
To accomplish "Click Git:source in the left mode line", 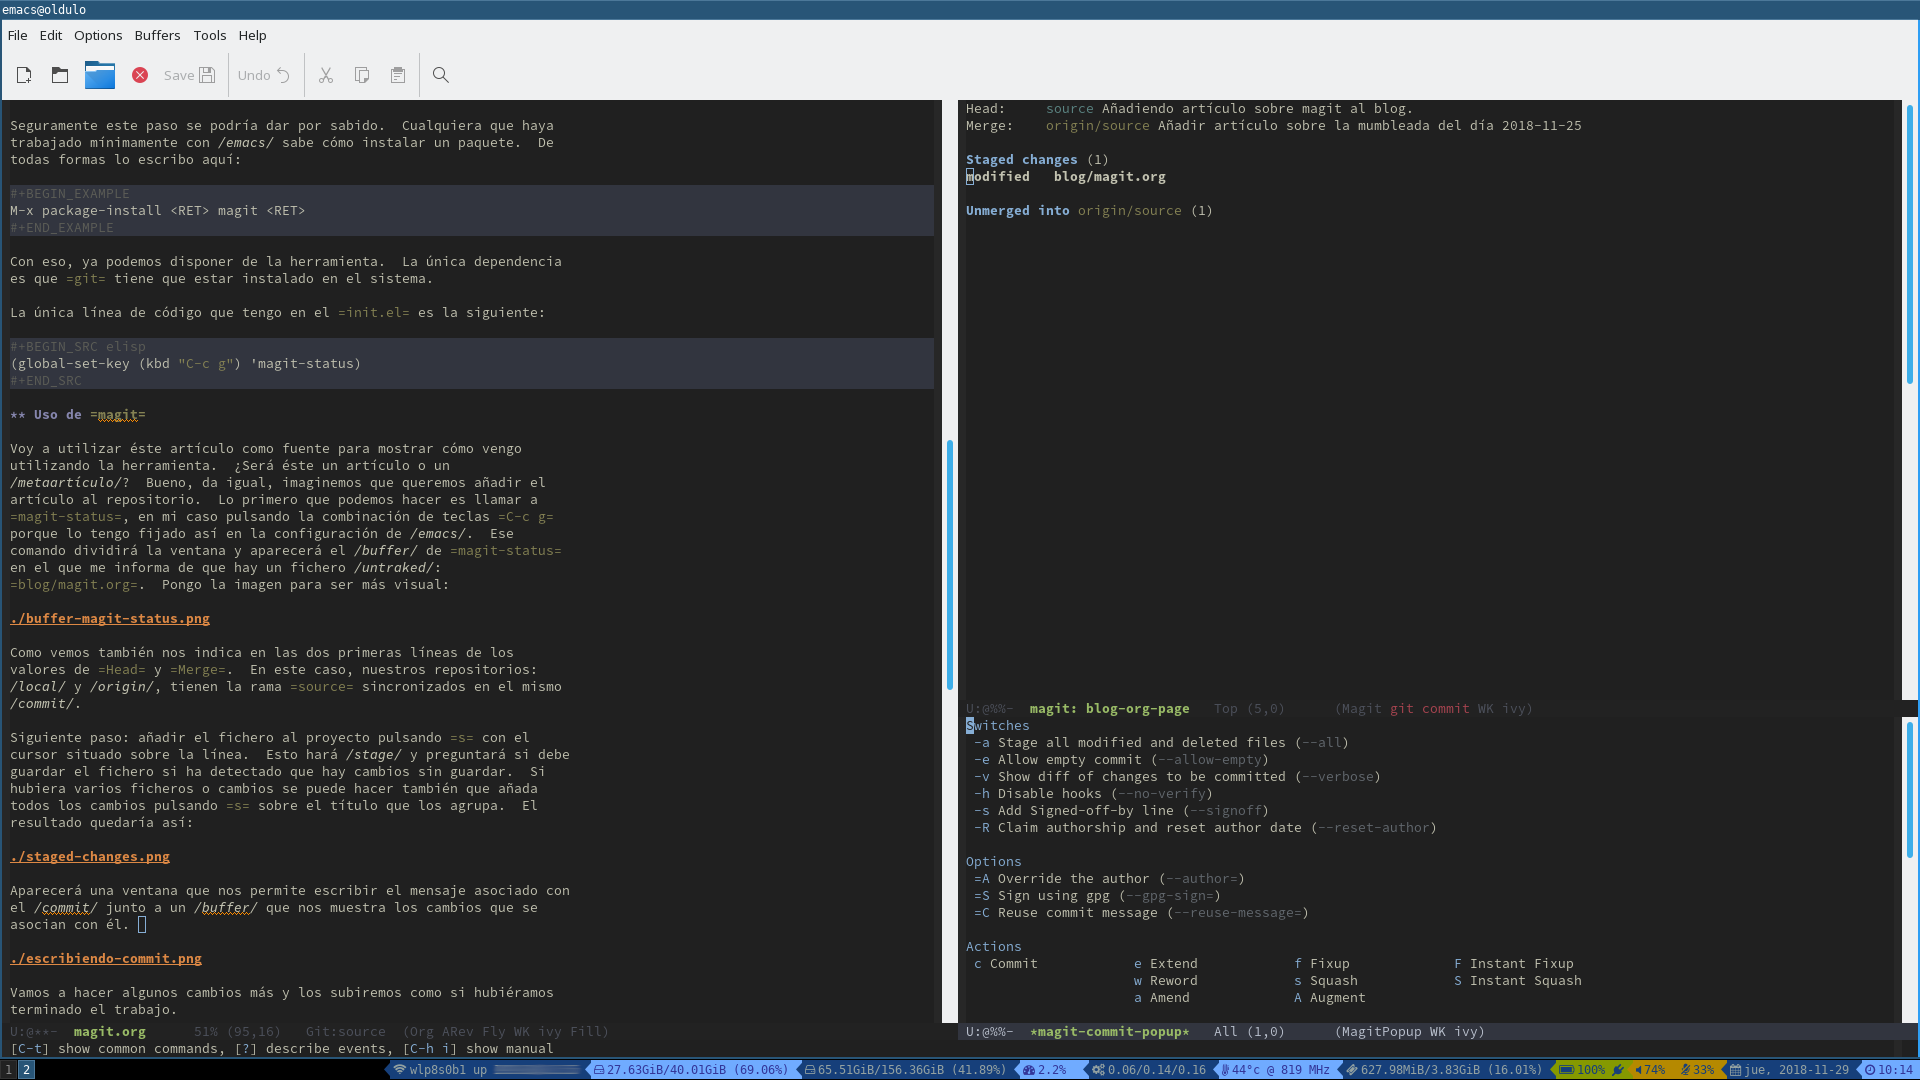I will [346, 1032].
